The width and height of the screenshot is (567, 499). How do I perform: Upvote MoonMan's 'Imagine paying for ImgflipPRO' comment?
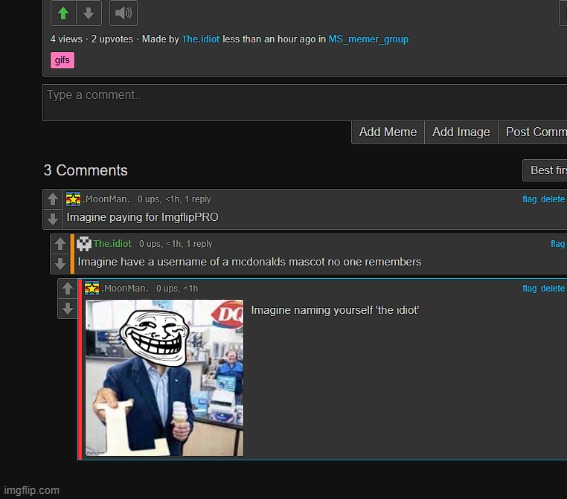click(53, 199)
